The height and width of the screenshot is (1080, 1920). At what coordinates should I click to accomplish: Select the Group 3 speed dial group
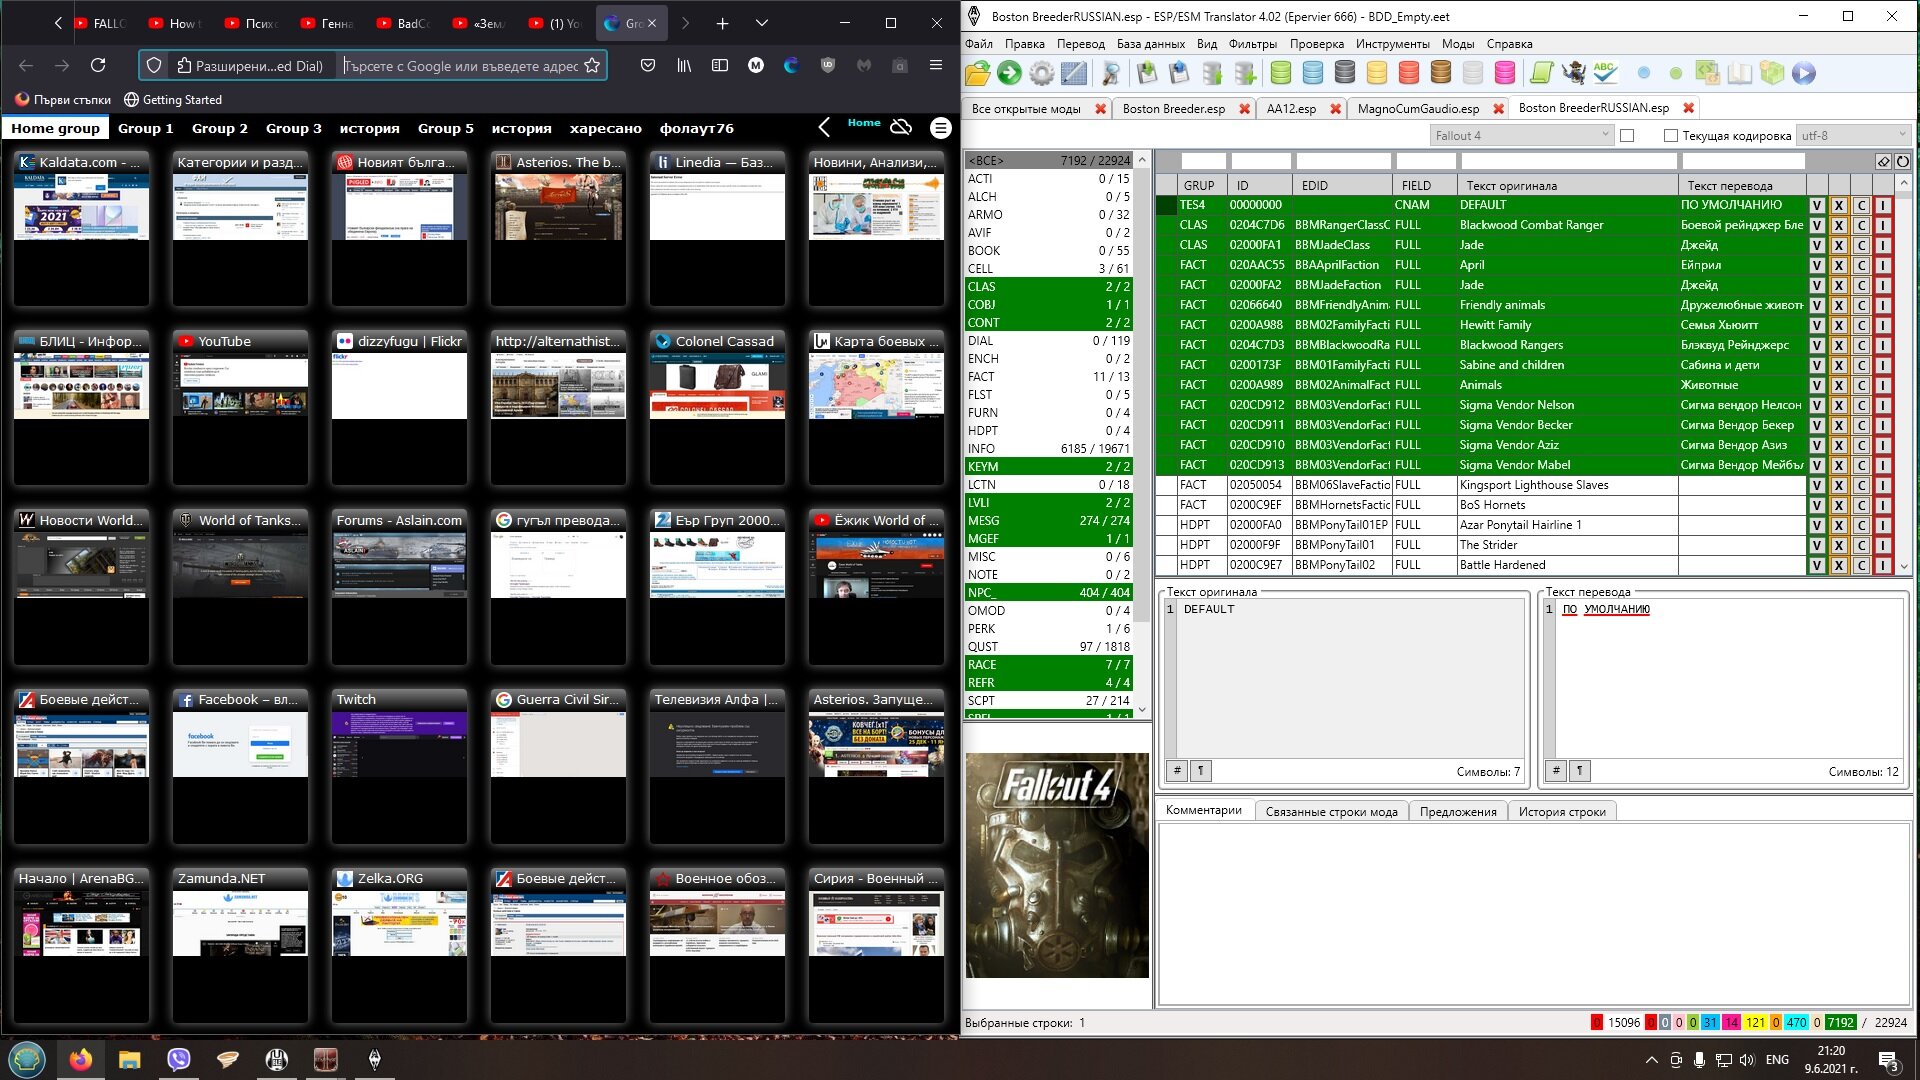293,128
